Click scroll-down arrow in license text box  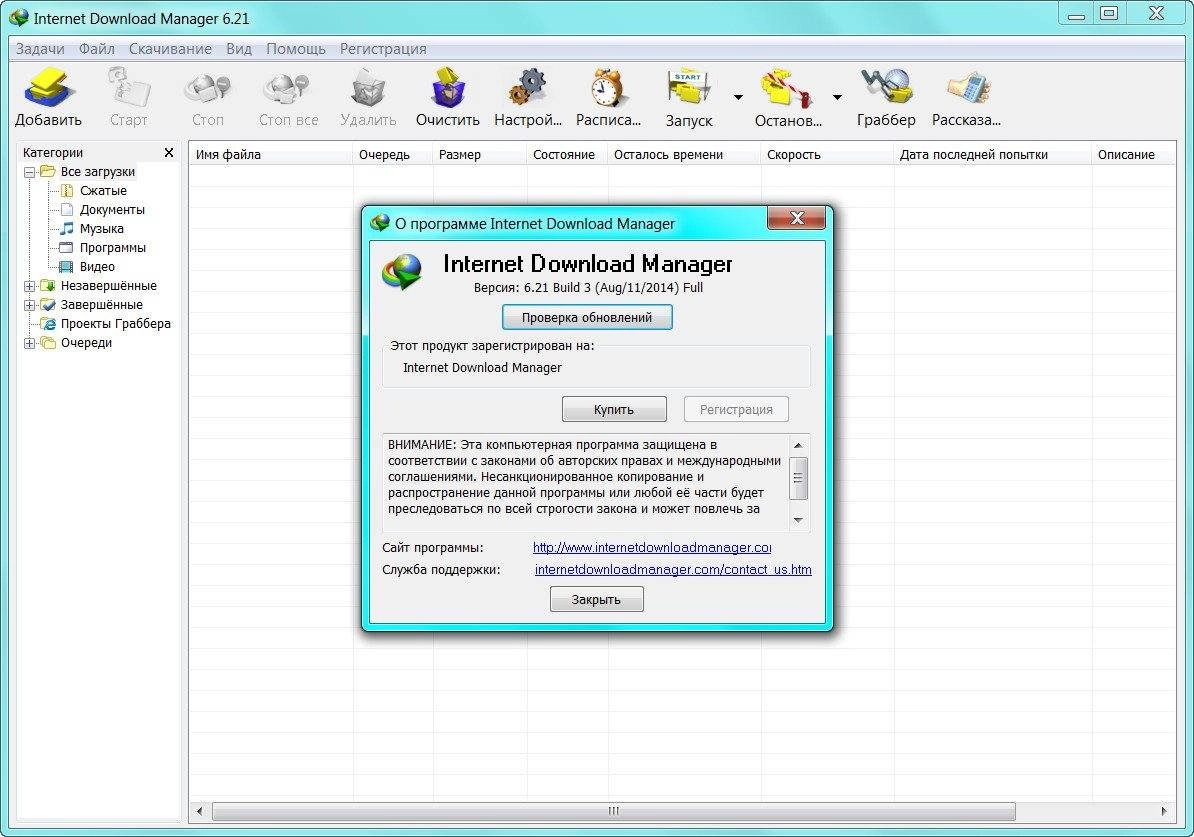tap(798, 520)
